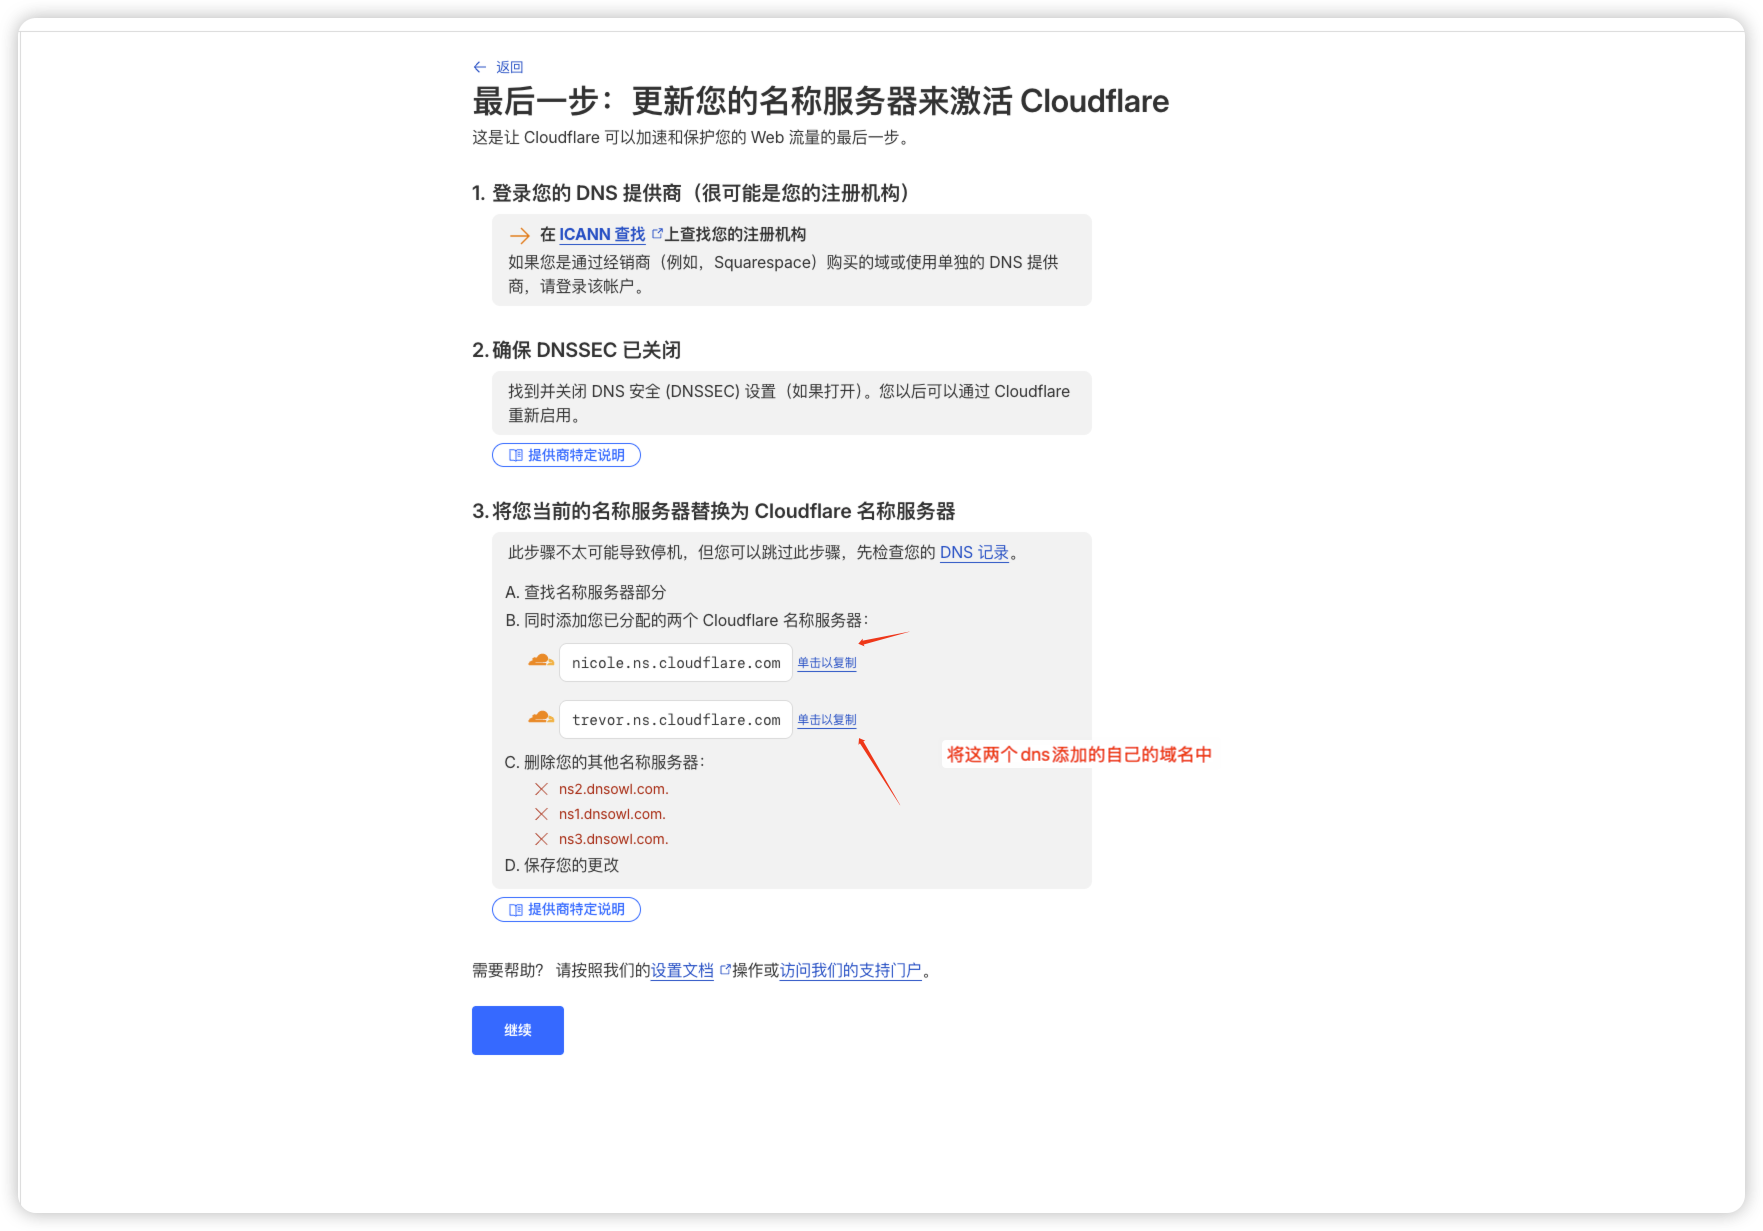The width and height of the screenshot is (1763, 1231).
Task: Copy trevor nameserver via 单击以复制
Action: (826, 720)
